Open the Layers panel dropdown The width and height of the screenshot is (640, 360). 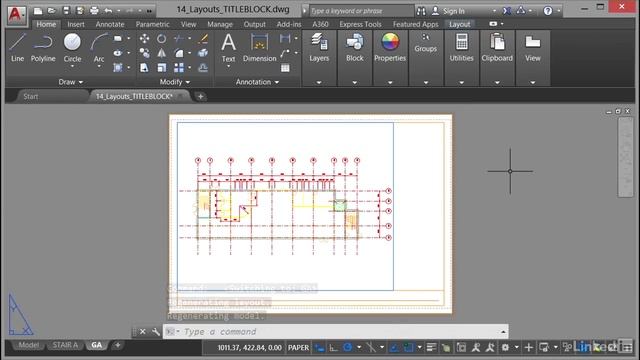319,82
